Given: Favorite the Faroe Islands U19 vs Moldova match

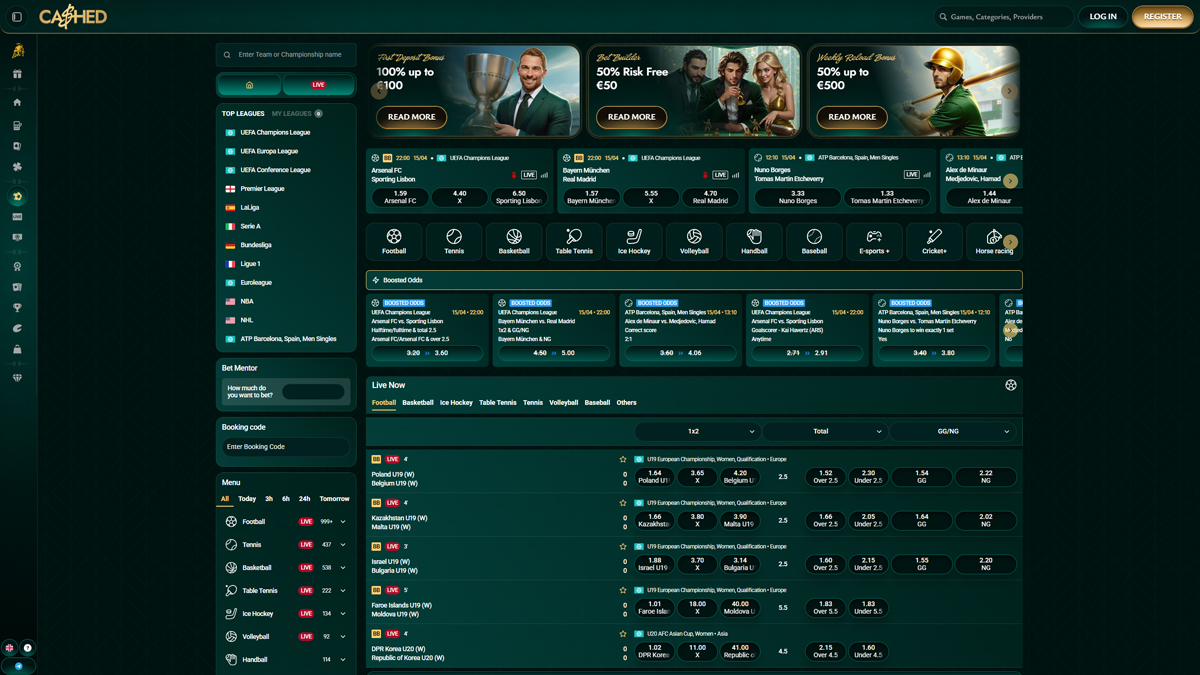Looking at the screenshot, I should tap(623, 590).
